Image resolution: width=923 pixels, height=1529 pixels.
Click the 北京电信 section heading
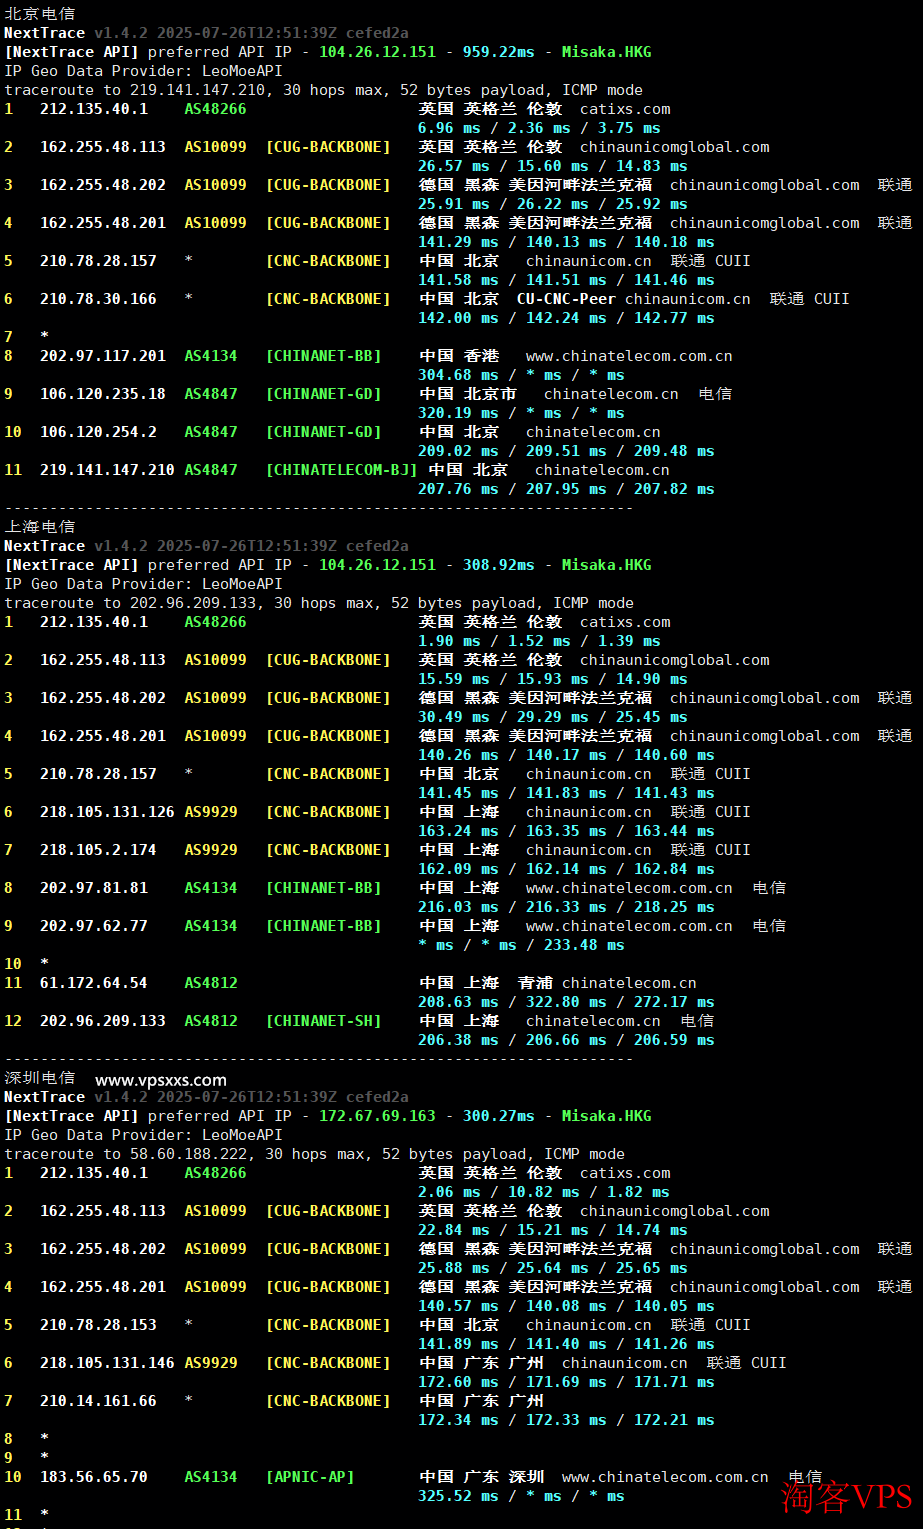[x=40, y=14]
